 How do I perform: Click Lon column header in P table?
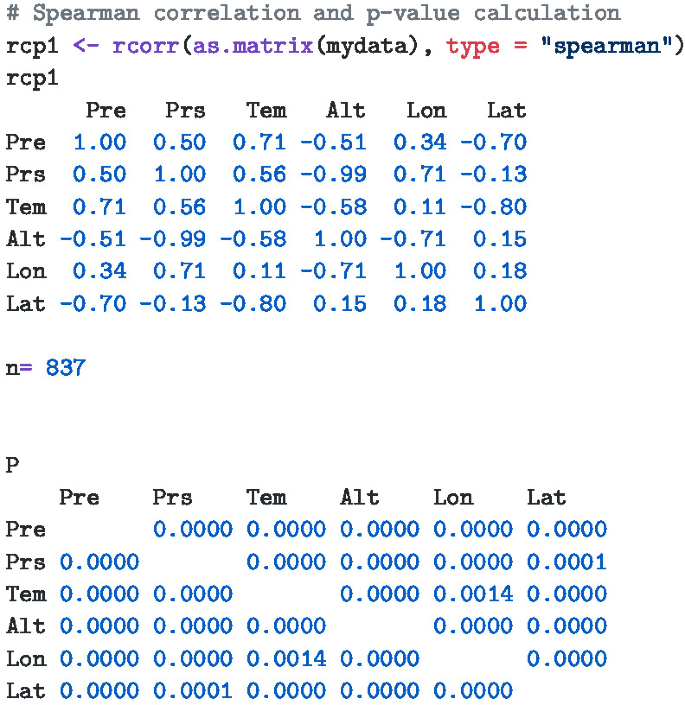[x=453, y=497]
